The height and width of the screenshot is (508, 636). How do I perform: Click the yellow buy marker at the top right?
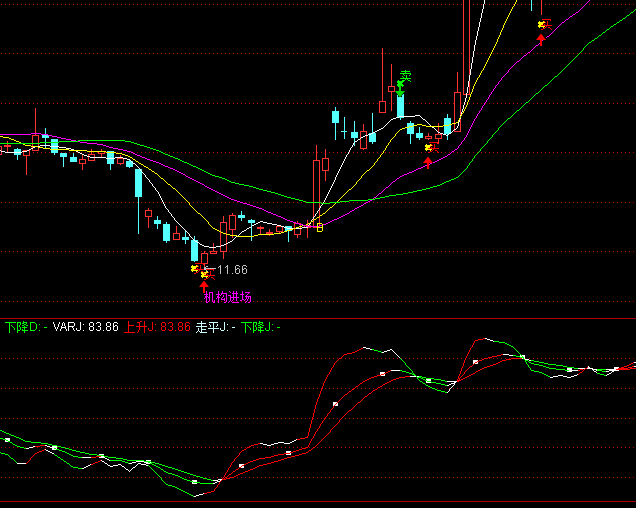pyautogui.click(x=543, y=23)
